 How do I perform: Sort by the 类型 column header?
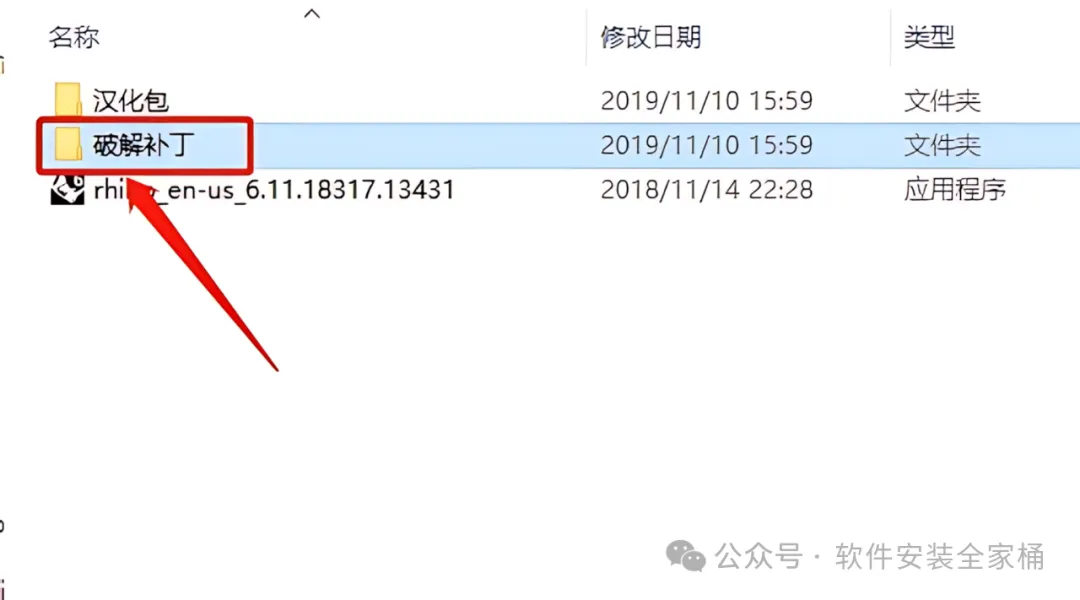click(928, 37)
